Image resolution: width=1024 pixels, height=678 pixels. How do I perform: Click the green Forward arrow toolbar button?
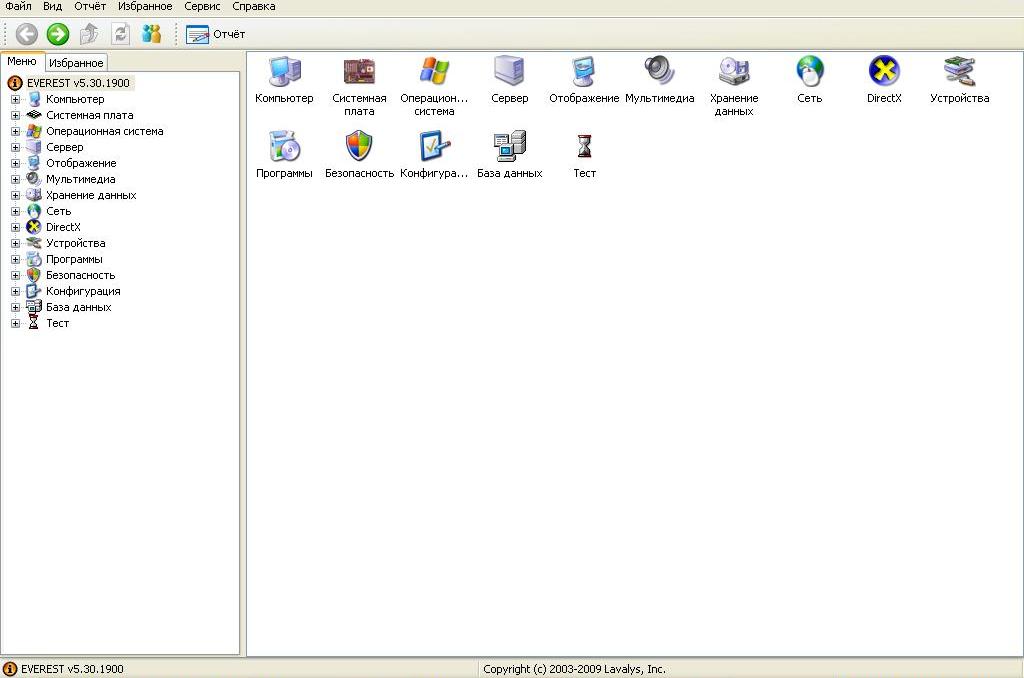[58, 34]
